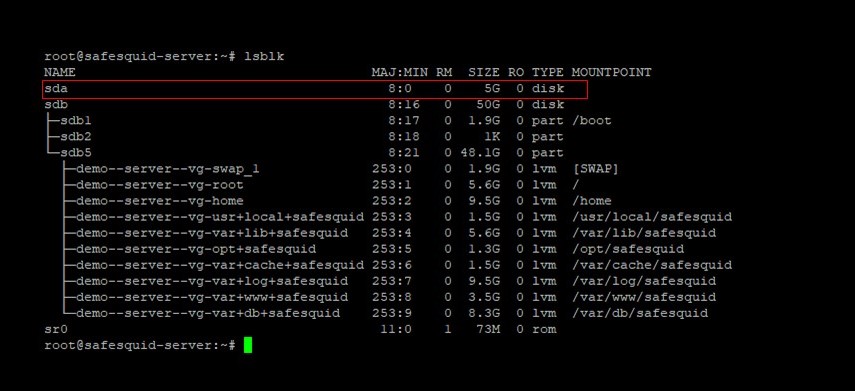Click the /usr/local/safesquid mountpoint
855x391 pixels.
(652, 217)
